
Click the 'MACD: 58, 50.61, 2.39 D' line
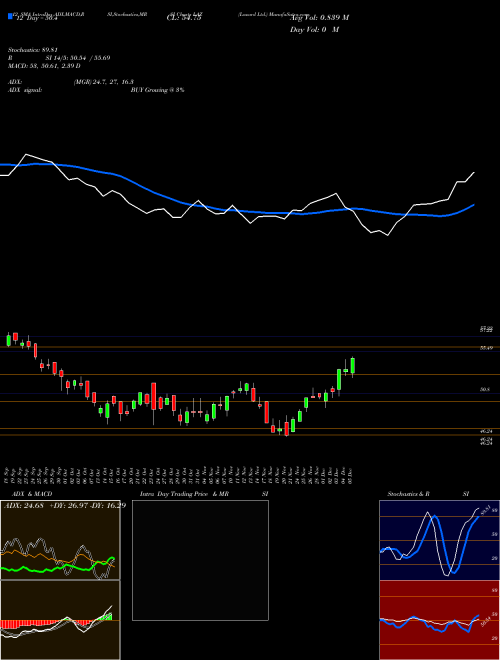coord(44,66)
